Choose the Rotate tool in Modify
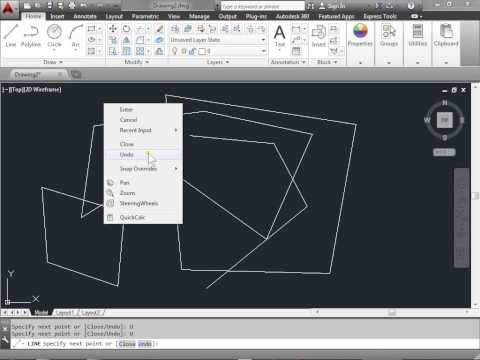Screen dimensions: 480x360 [x=126, y=29]
